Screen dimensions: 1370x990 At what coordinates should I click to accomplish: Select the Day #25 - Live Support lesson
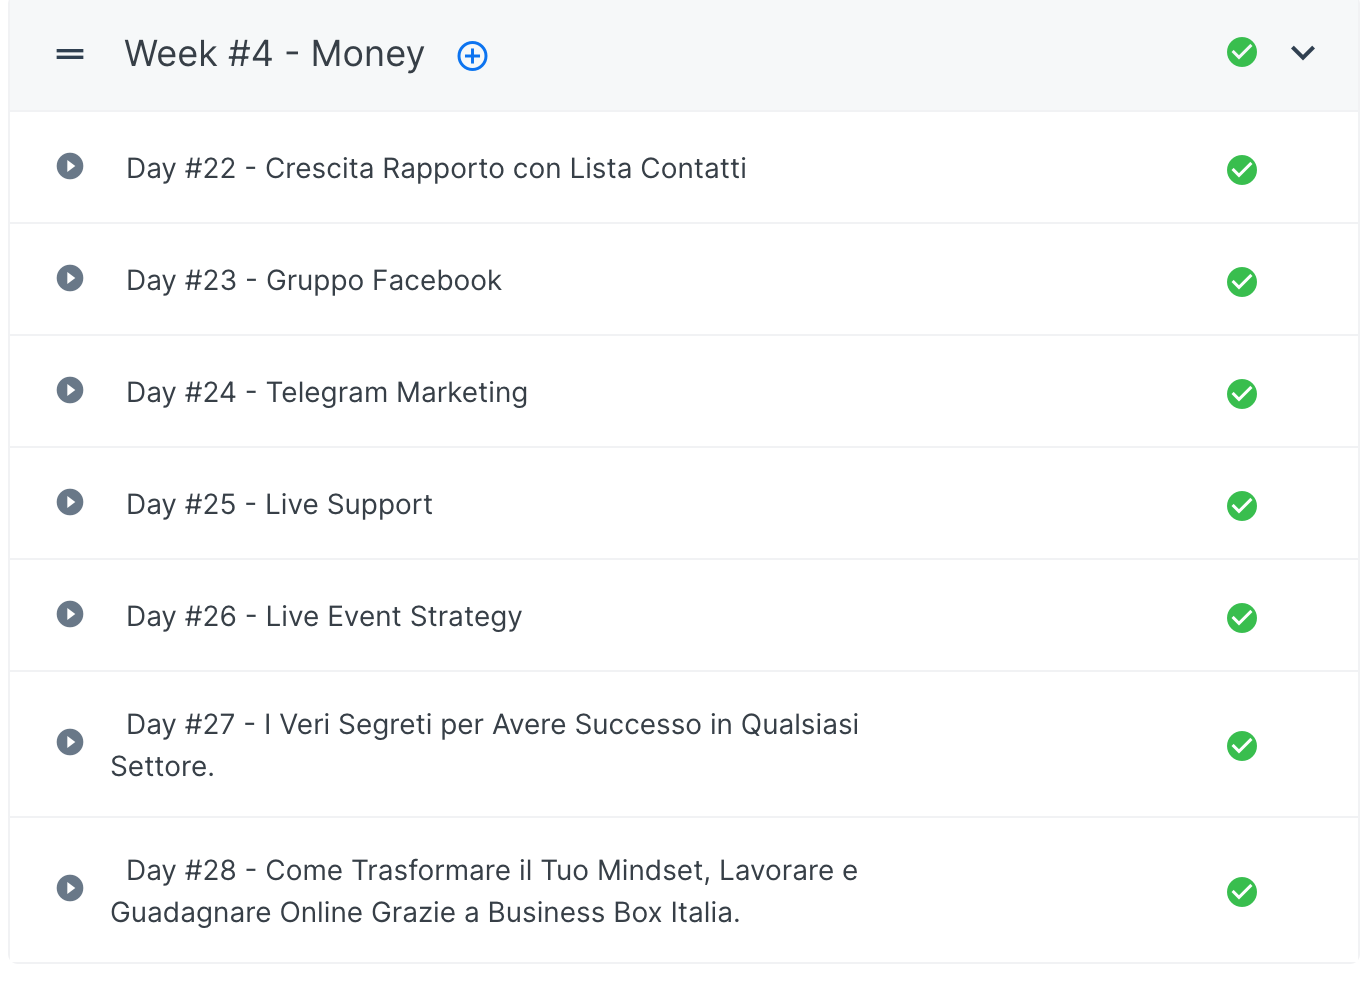coord(279,504)
